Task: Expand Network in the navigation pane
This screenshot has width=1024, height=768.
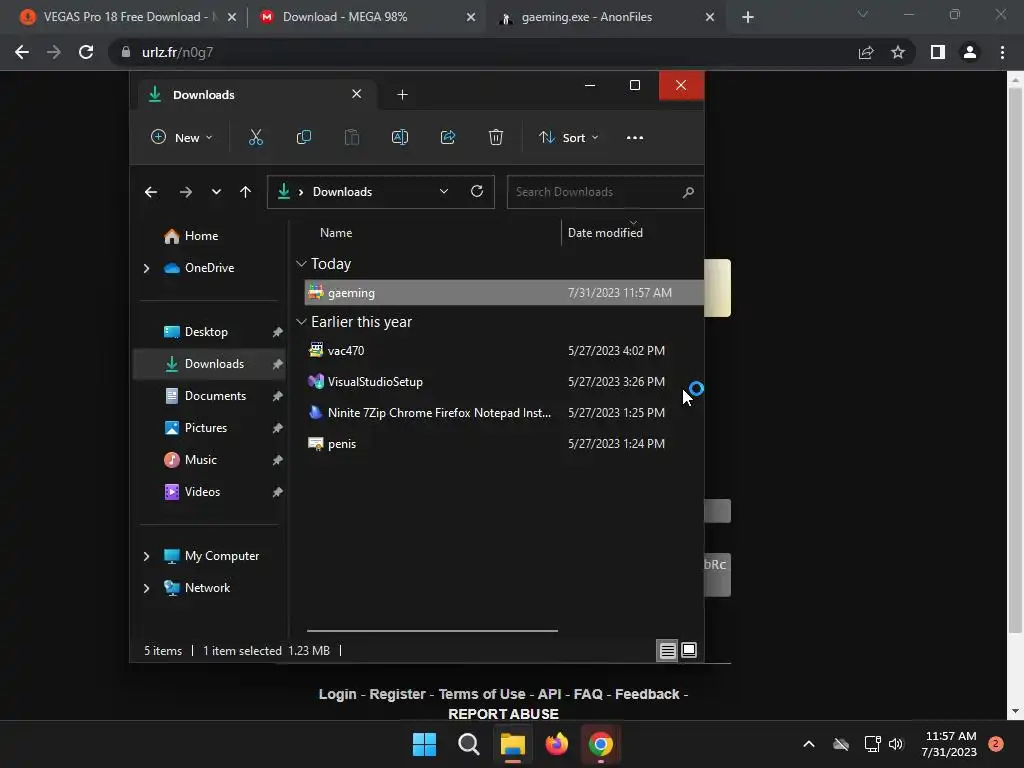Action: click(146, 588)
